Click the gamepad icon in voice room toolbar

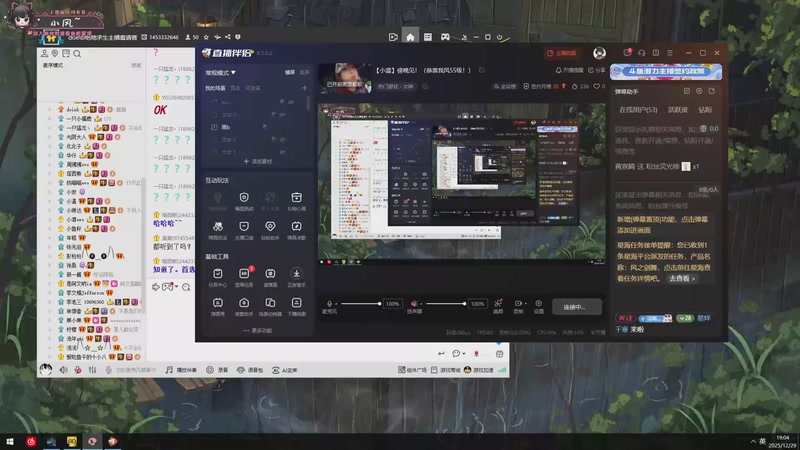tap(445, 37)
